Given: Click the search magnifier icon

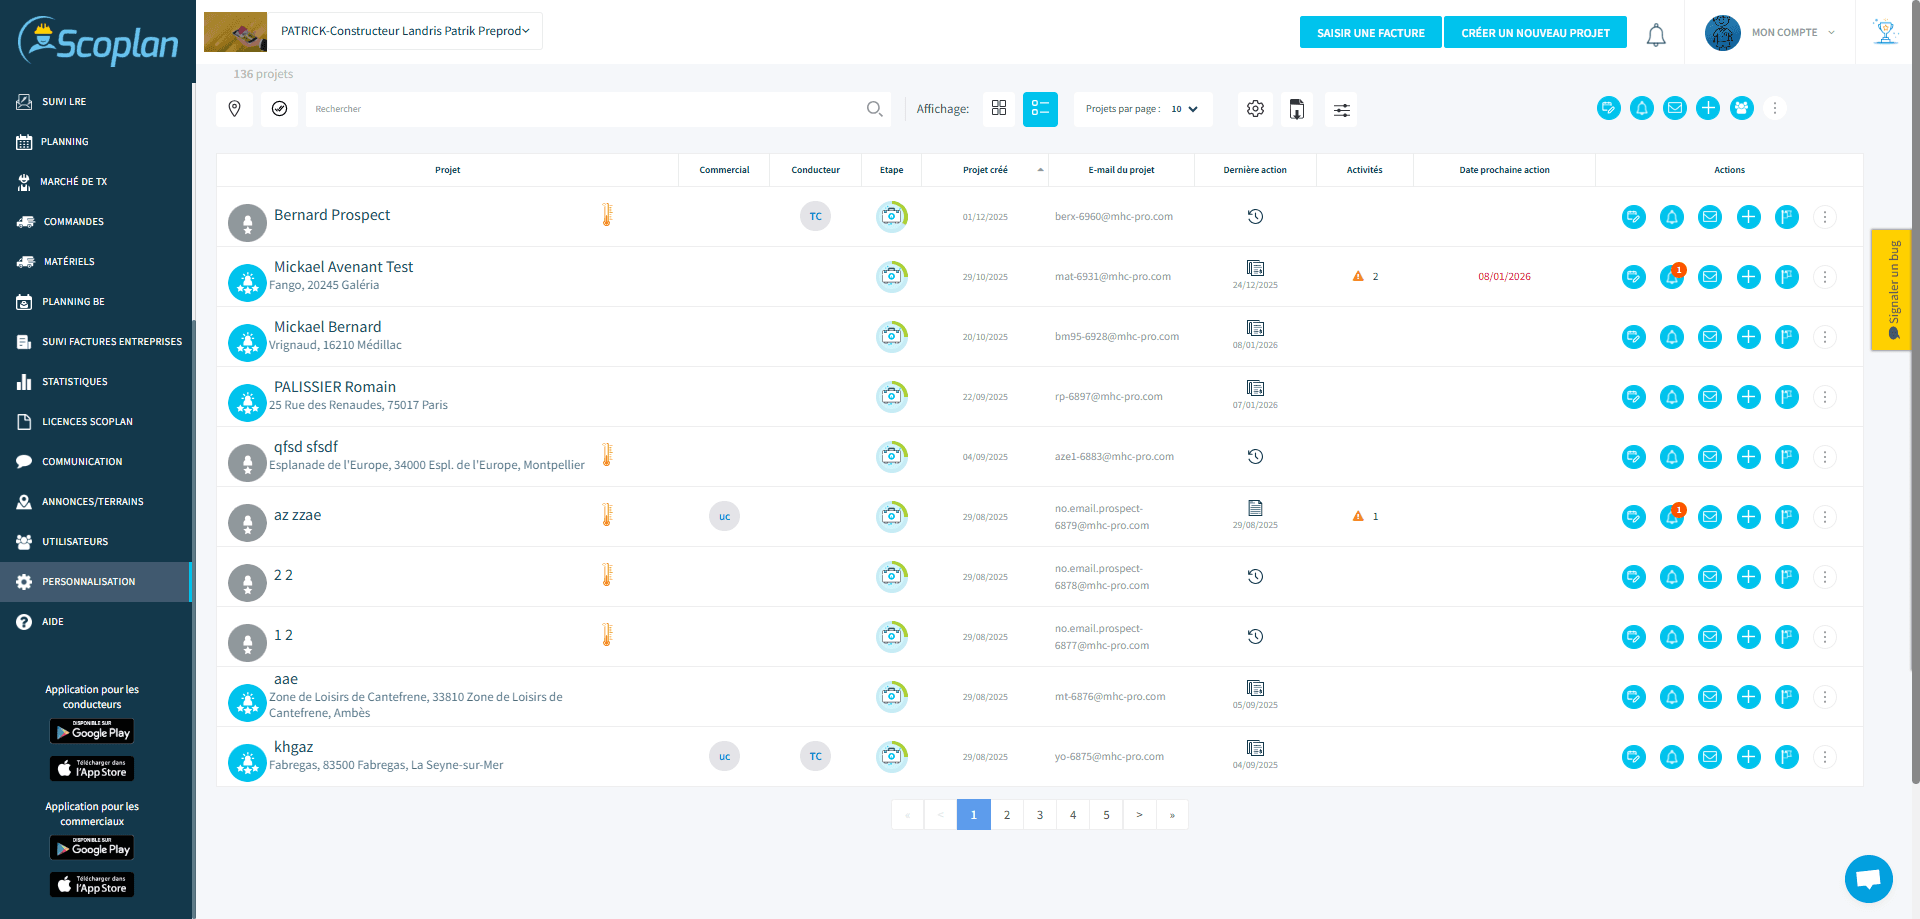Looking at the screenshot, I should (x=874, y=109).
